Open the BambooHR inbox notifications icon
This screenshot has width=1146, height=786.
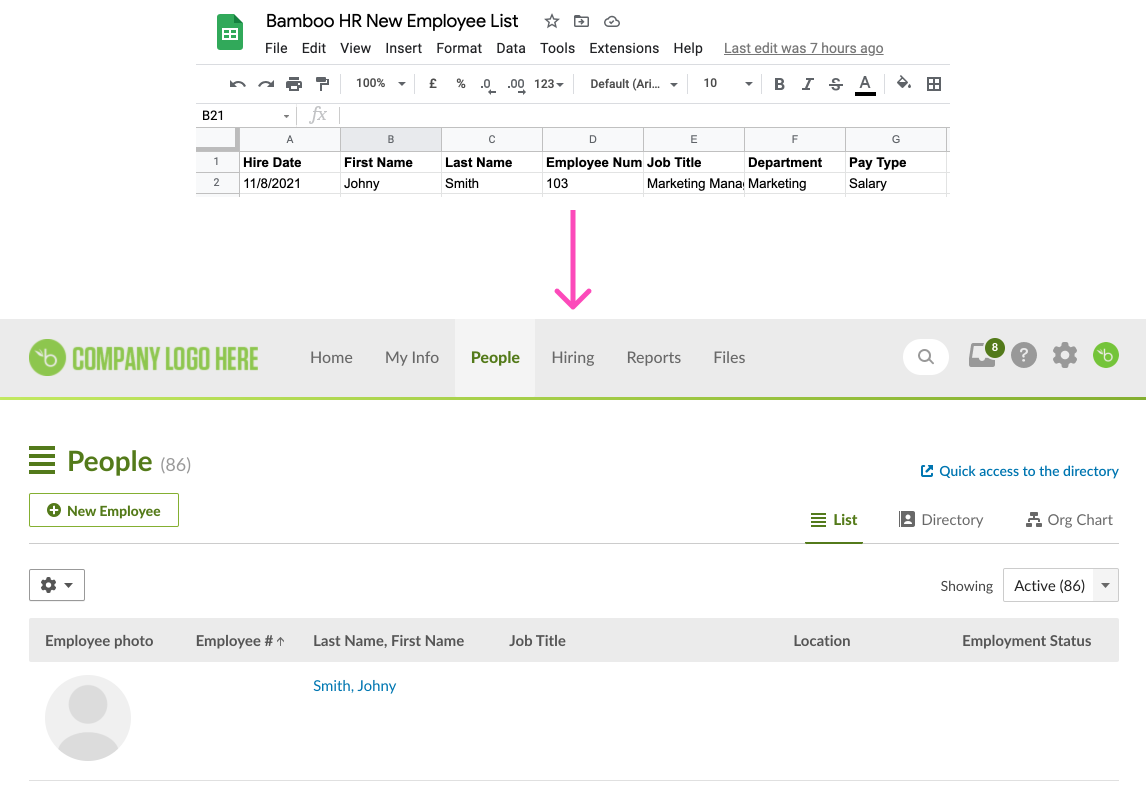click(982, 355)
